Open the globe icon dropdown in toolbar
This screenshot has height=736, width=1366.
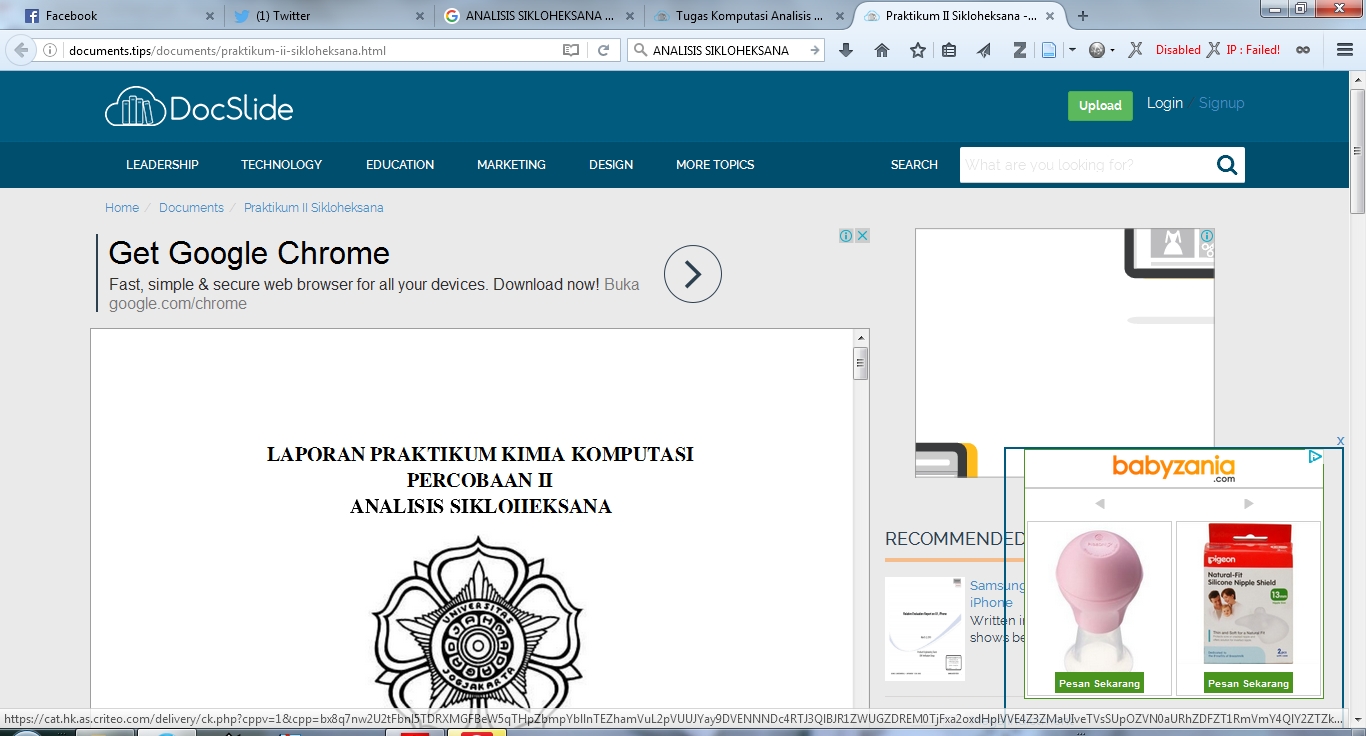pos(1099,50)
